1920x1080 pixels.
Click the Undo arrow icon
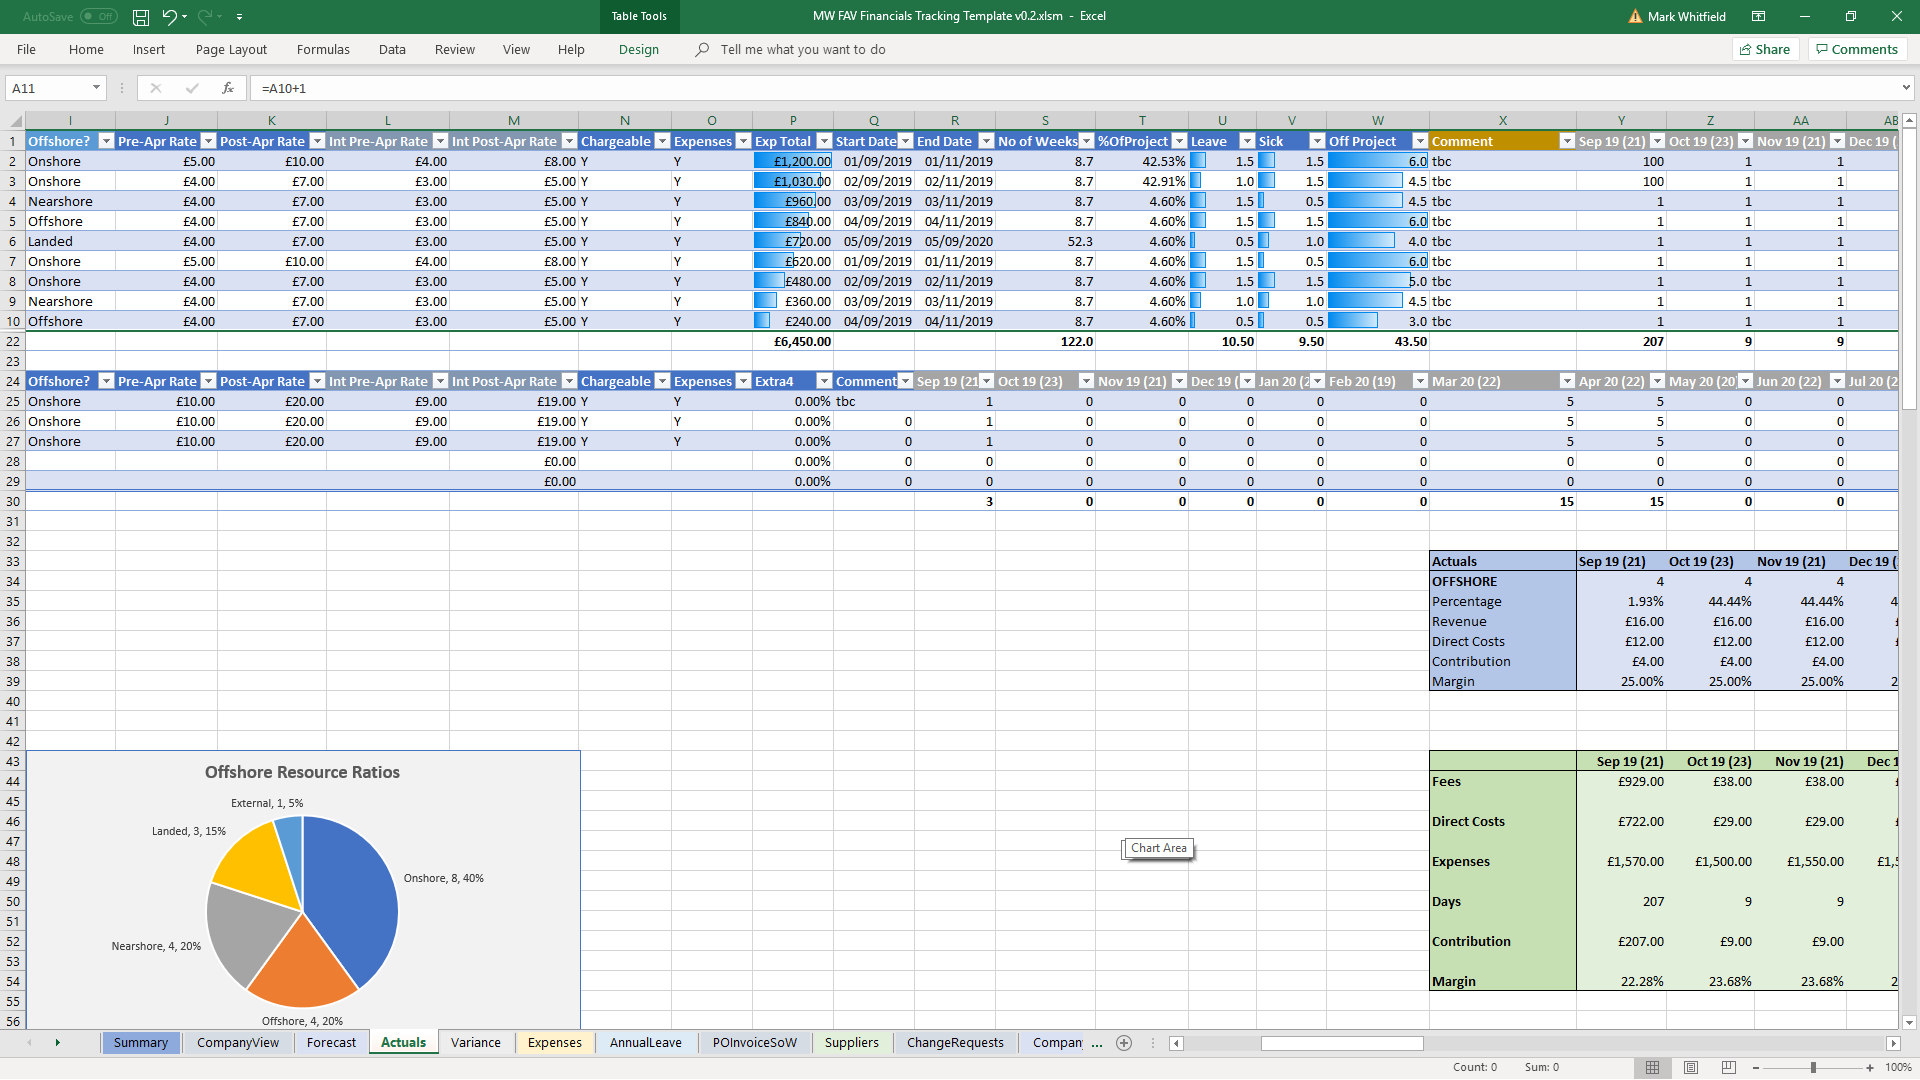170,17
